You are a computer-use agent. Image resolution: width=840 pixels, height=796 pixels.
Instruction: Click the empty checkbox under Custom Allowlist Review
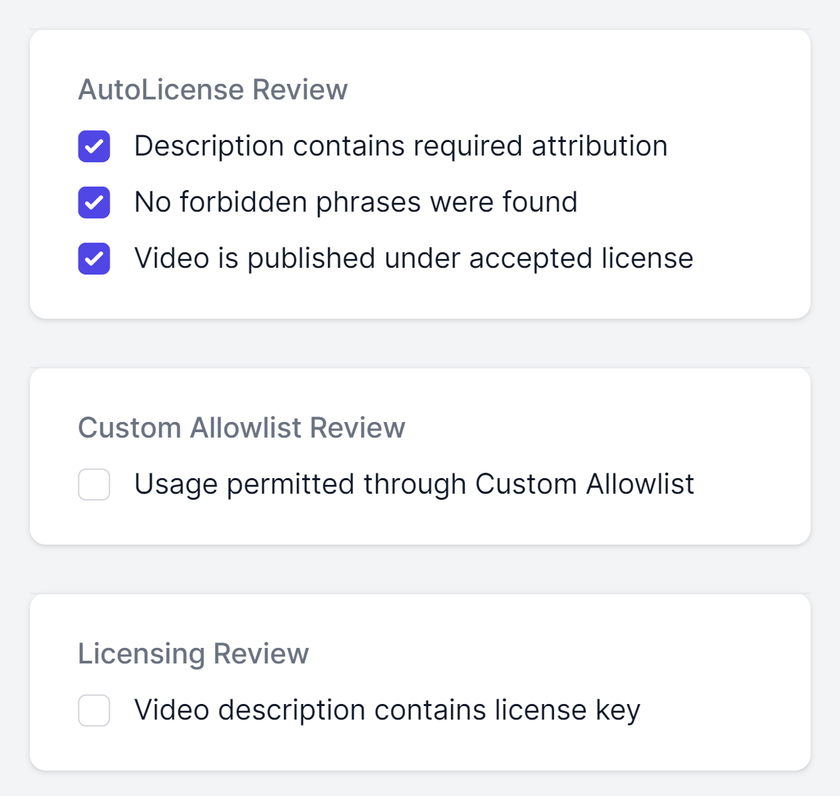[x=93, y=484]
